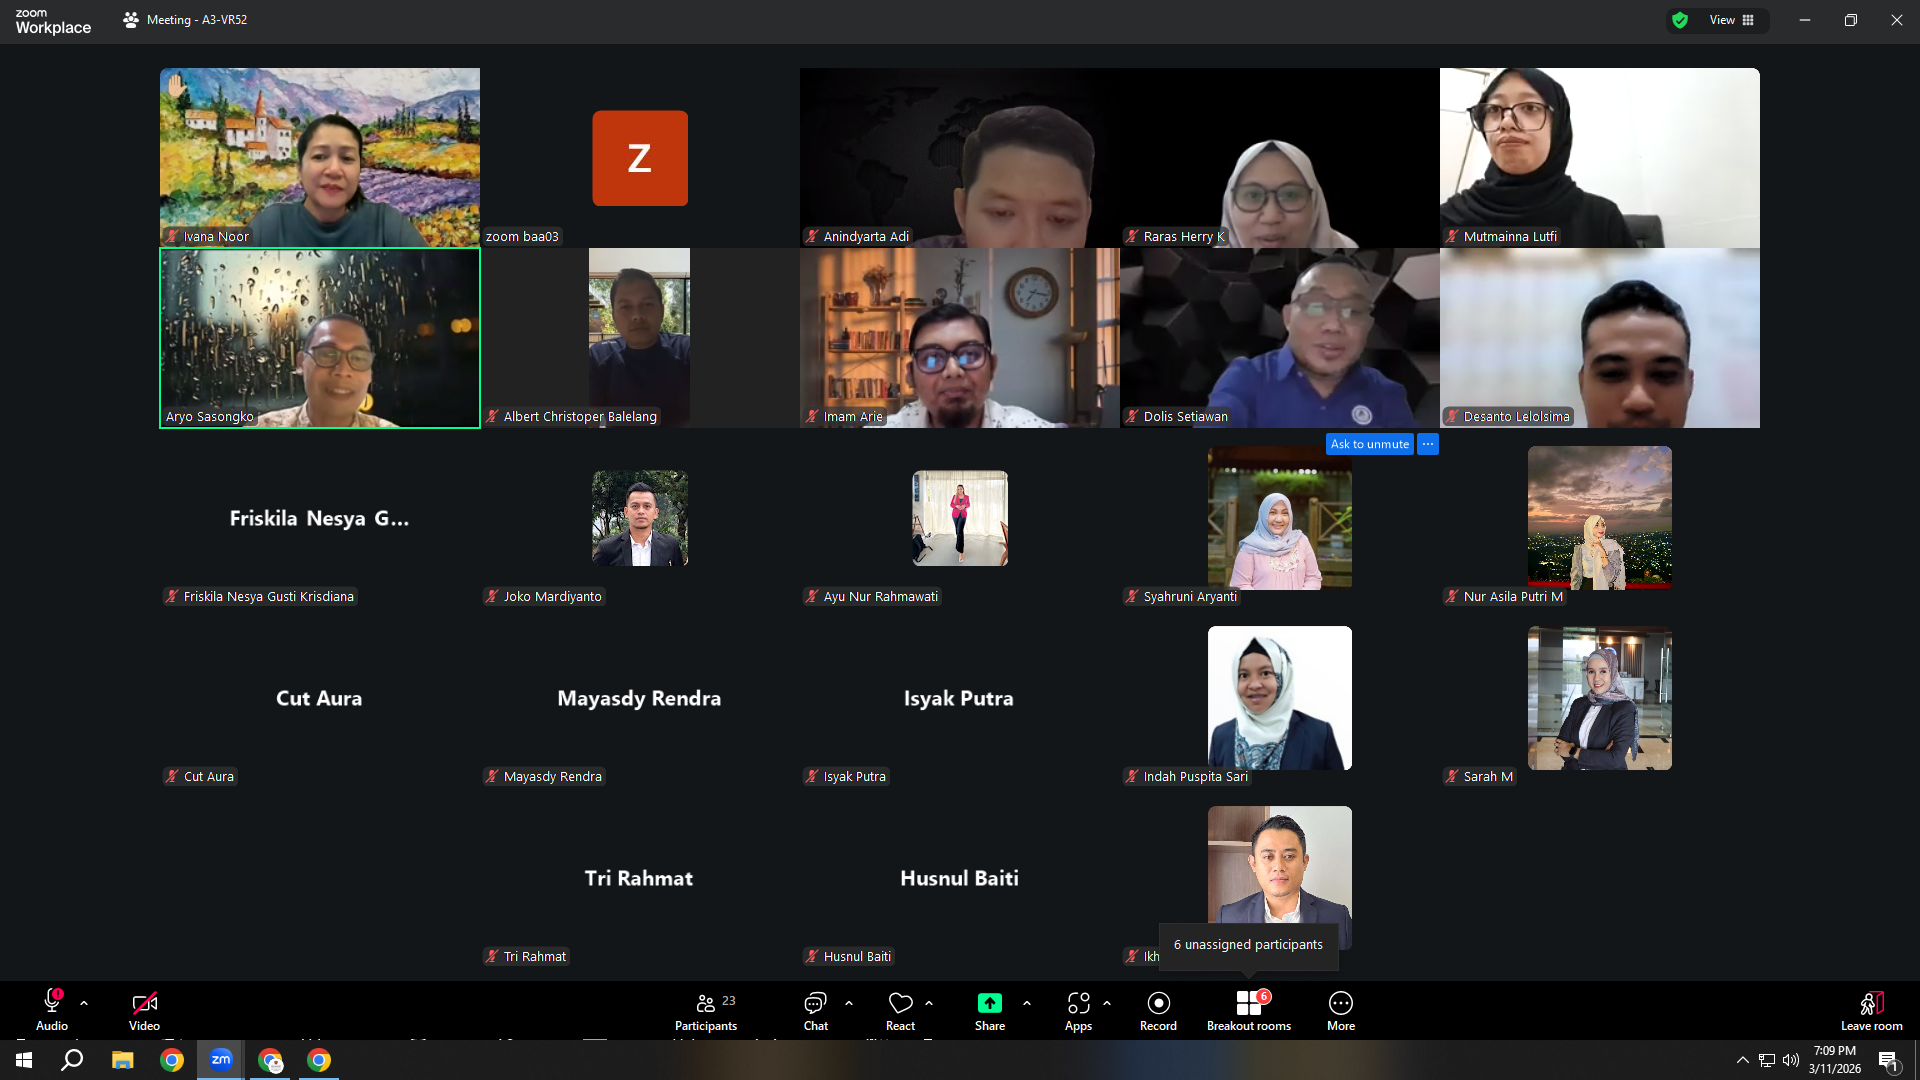Click the system tray volume icon

[1790, 1060]
